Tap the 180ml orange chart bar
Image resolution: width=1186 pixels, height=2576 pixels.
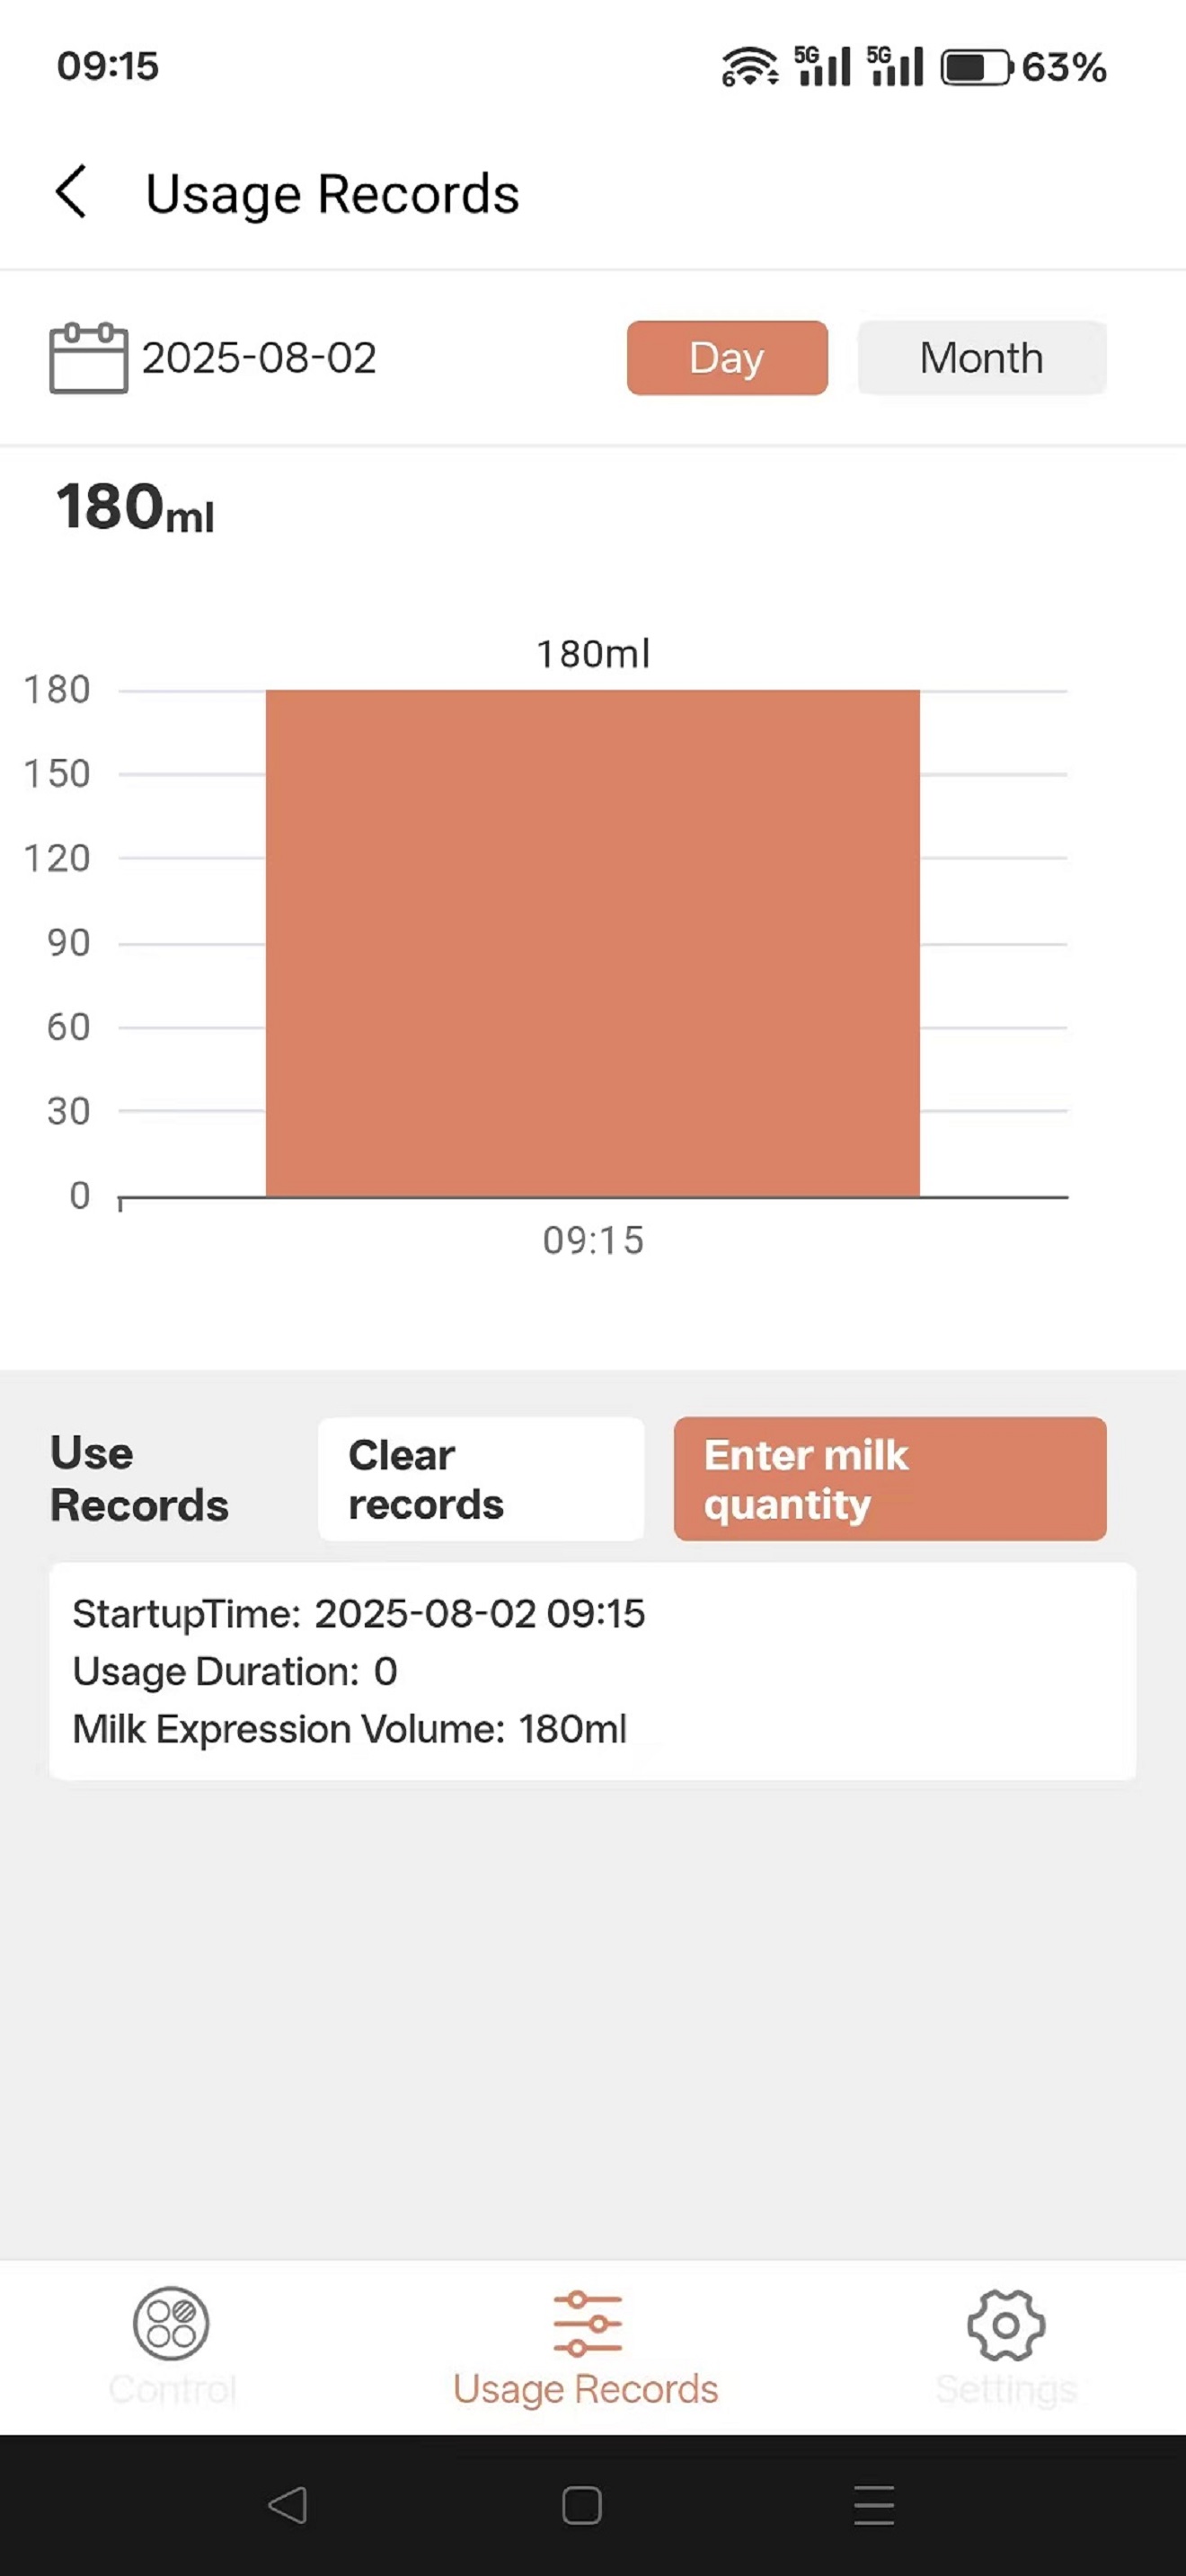point(592,942)
